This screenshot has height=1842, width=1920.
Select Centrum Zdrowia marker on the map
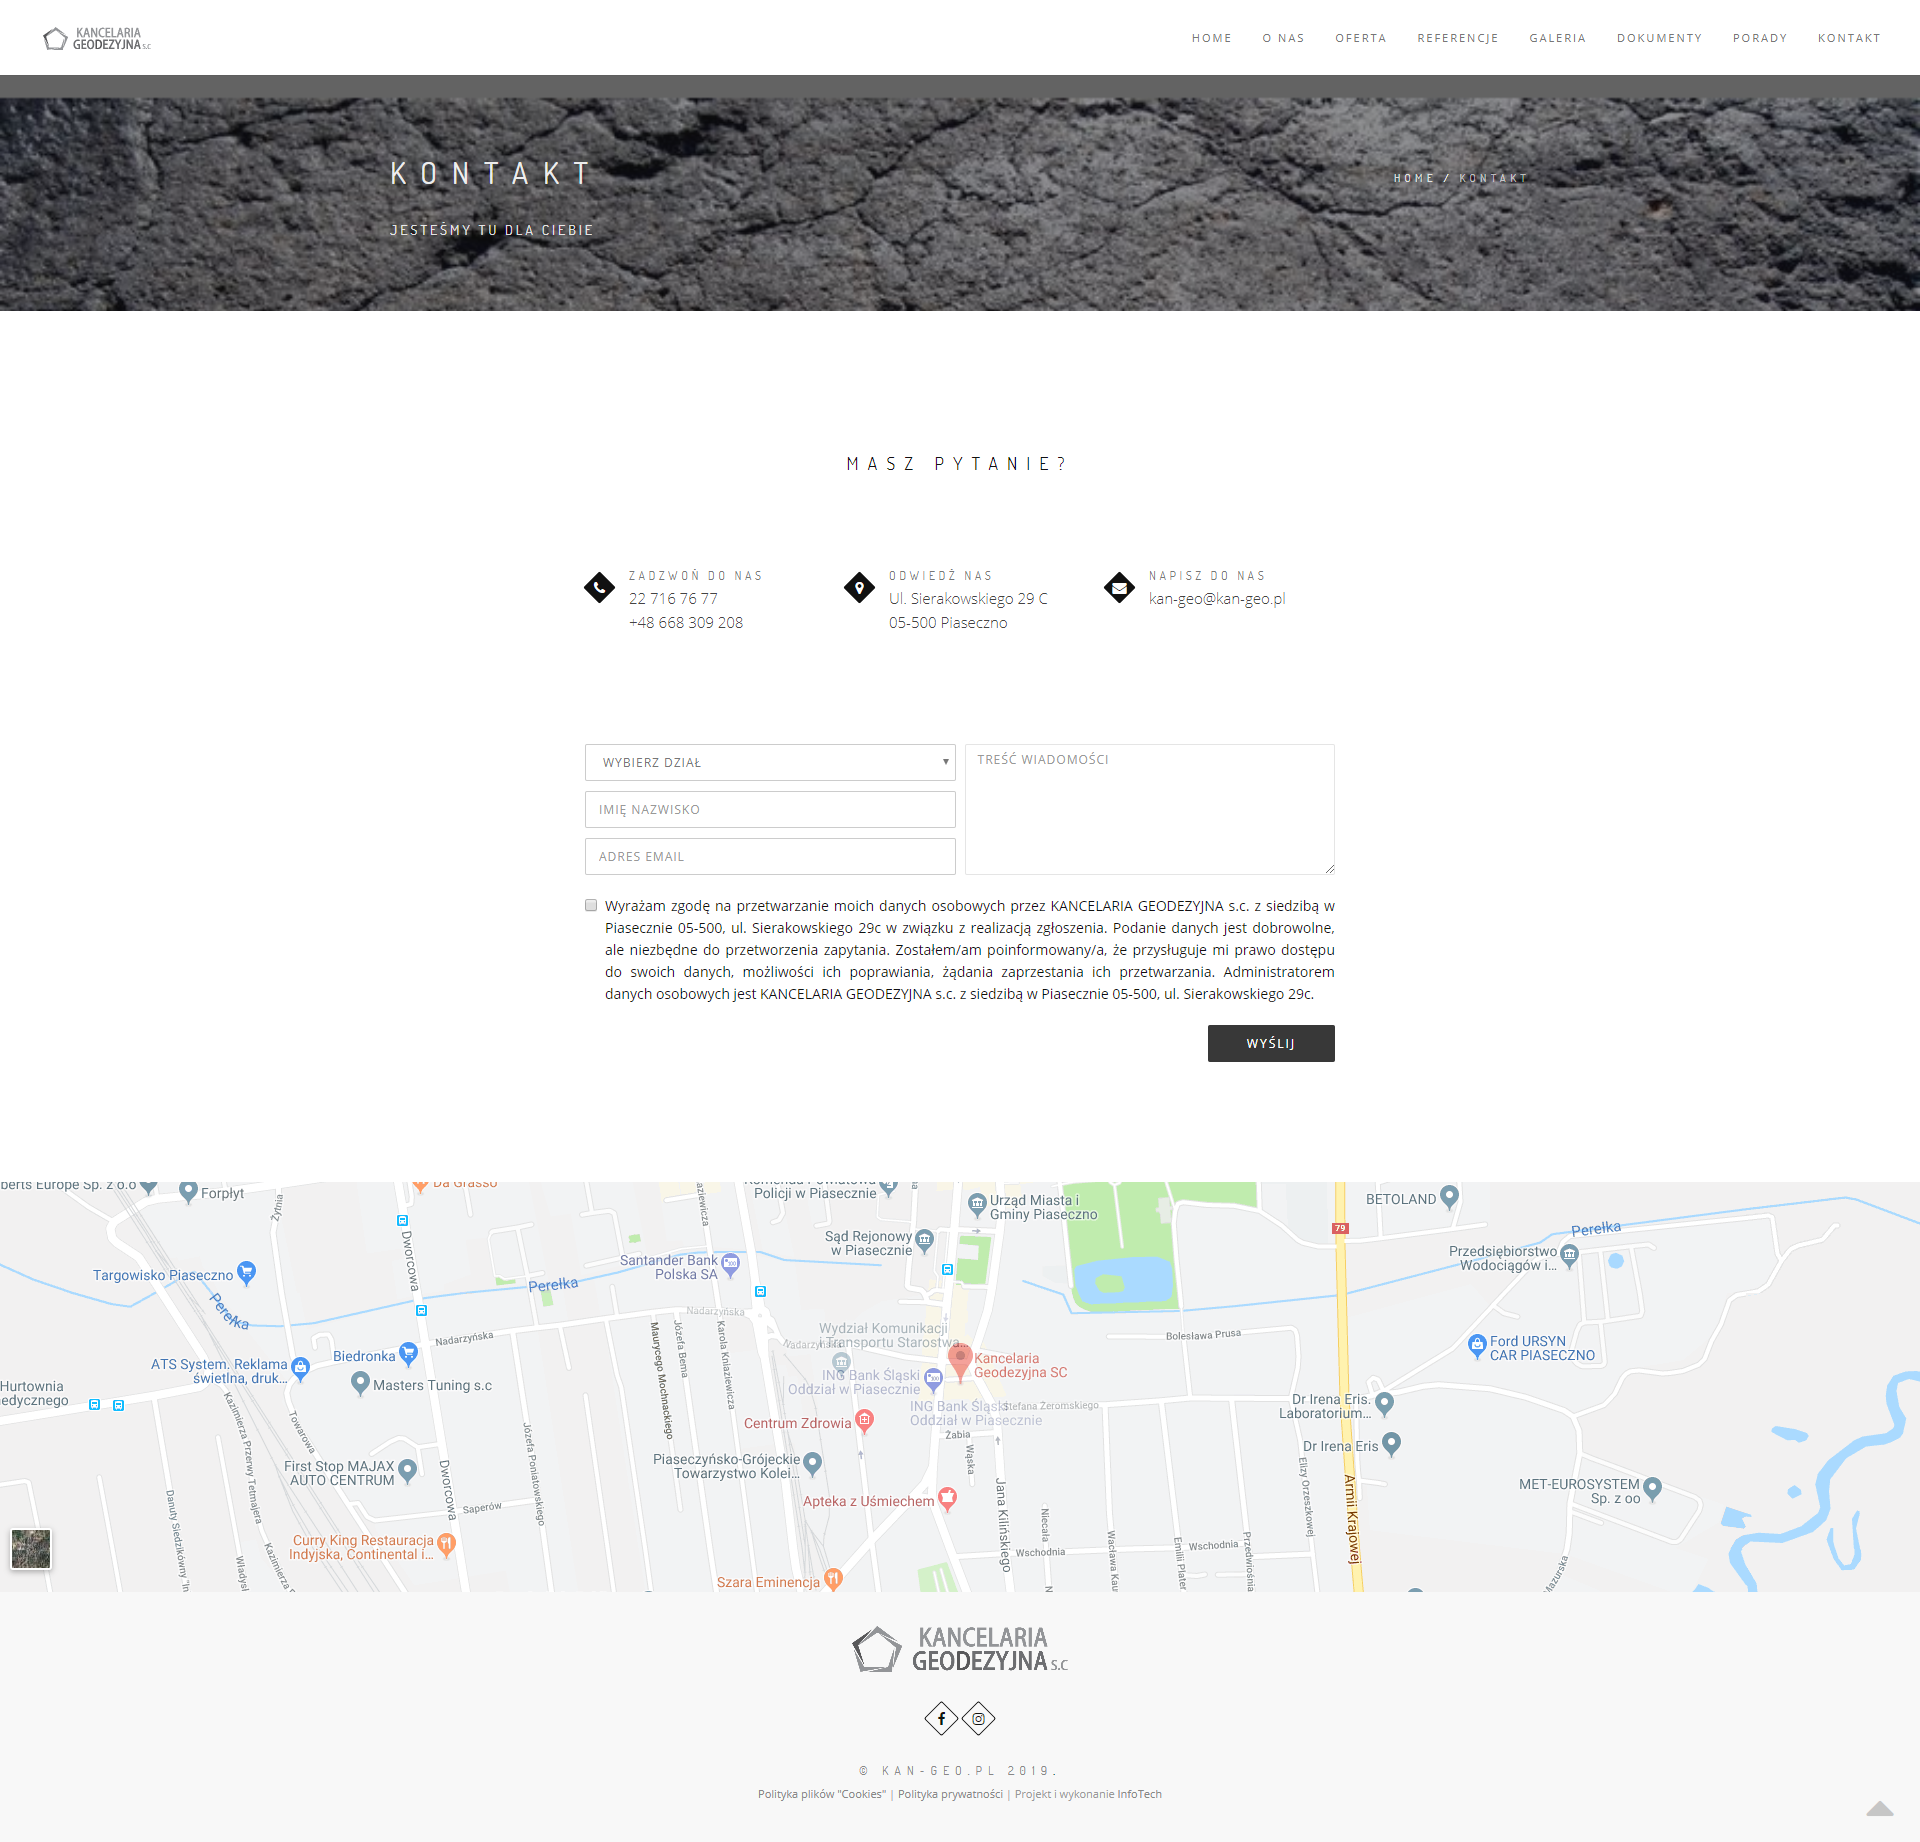pos(865,1420)
